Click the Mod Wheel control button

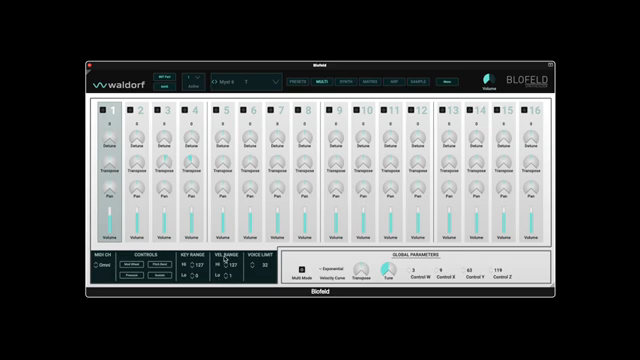tap(131, 264)
